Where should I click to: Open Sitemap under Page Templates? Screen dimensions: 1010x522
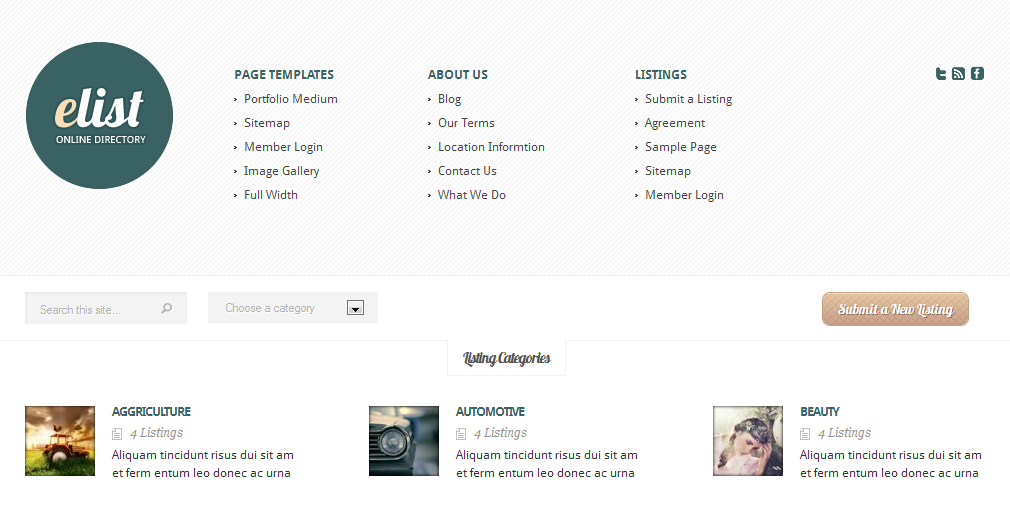[x=267, y=123]
